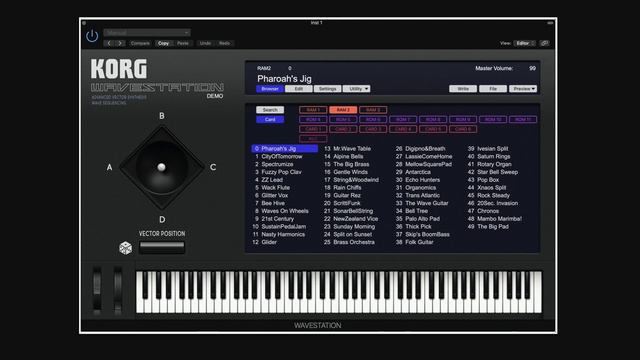Select the Card browse mode

[270, 120]
